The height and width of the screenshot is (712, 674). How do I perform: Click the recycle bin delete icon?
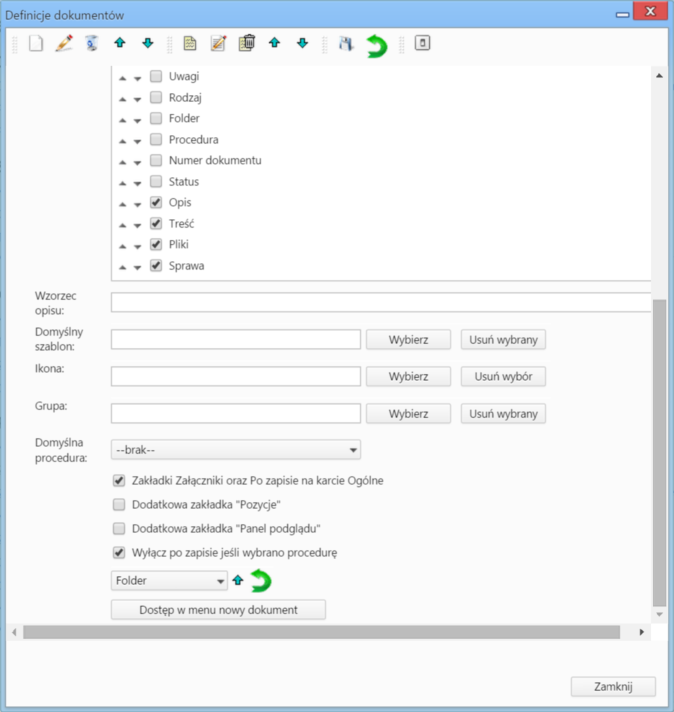pyautogui.click(x=92, y=44)
